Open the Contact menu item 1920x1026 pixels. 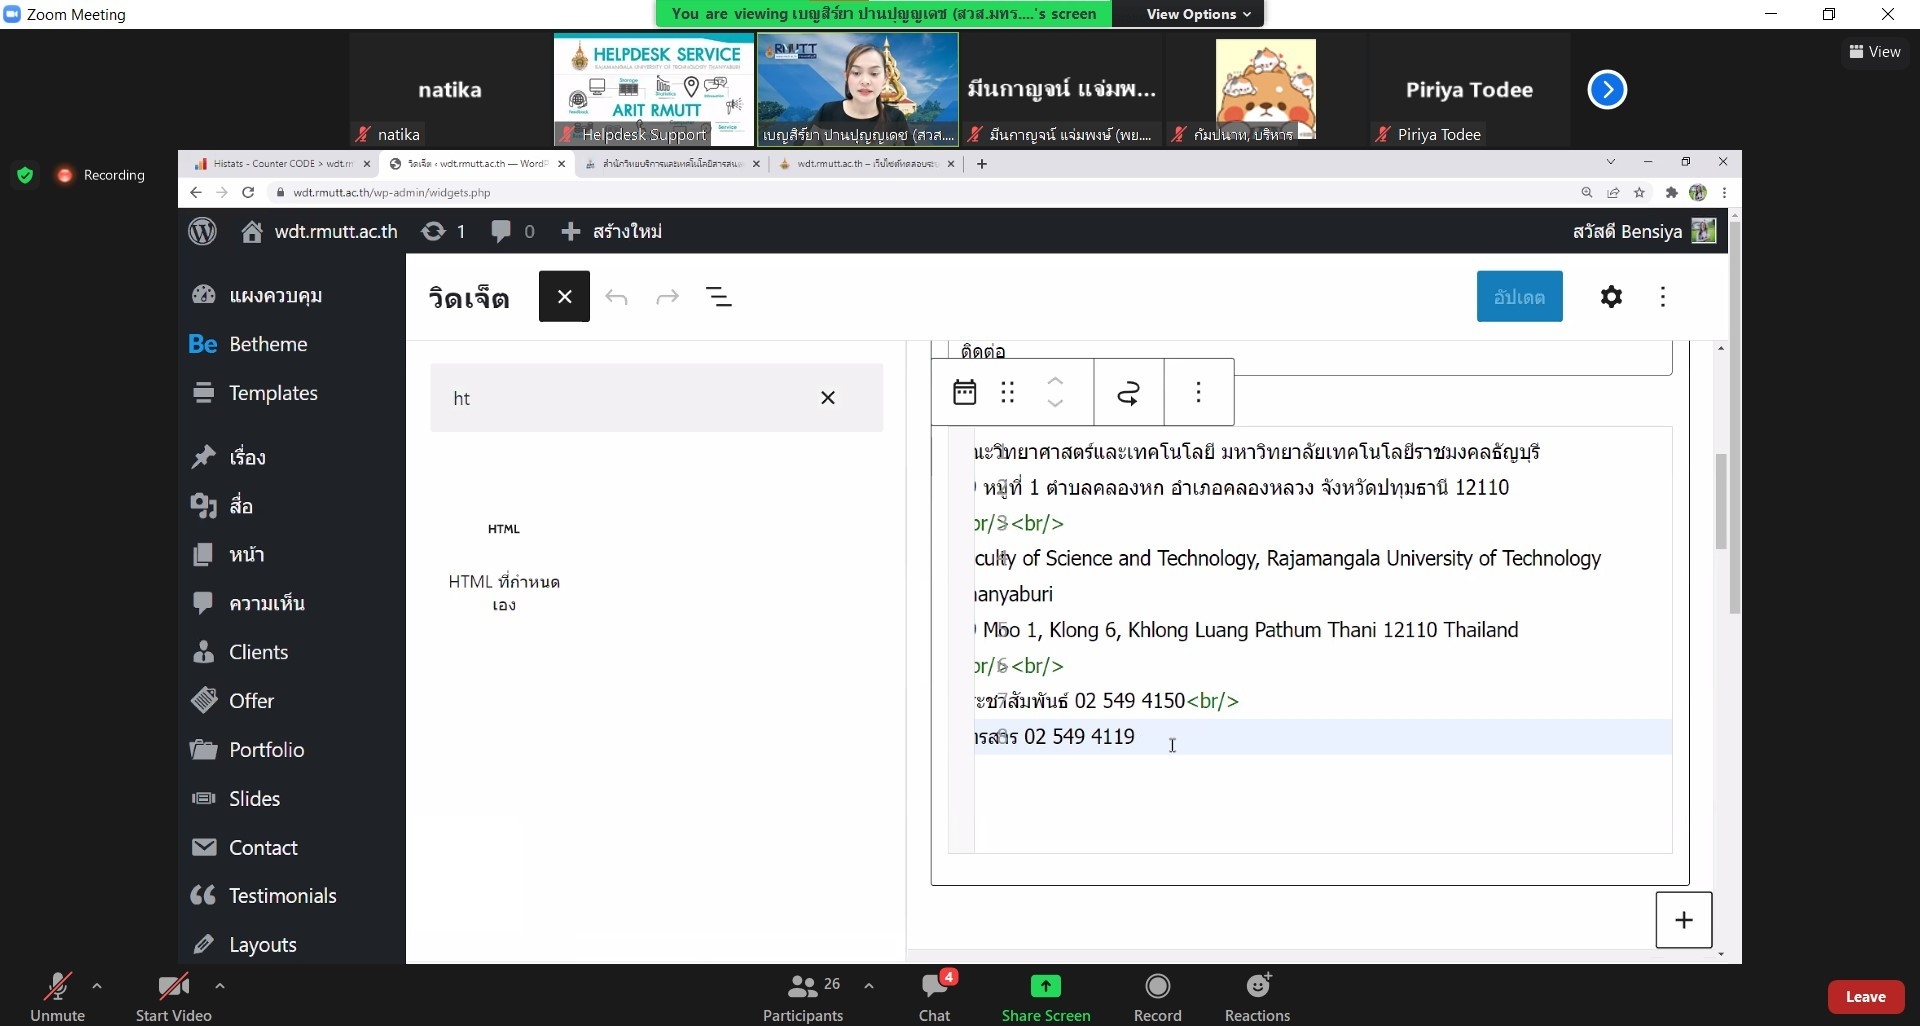(245, 848)
